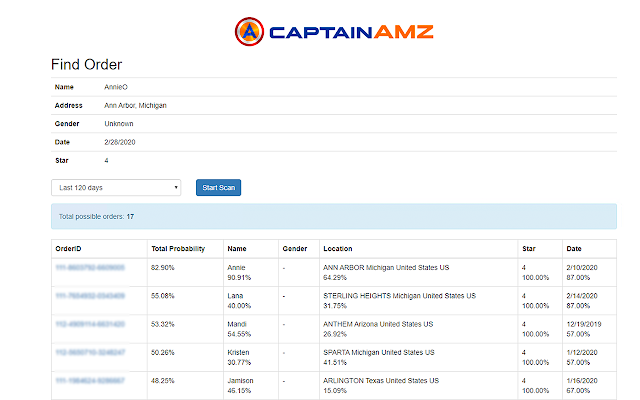Click the 1/12/2020 date cell
The image size is (640, 400).
pos(589,357)
